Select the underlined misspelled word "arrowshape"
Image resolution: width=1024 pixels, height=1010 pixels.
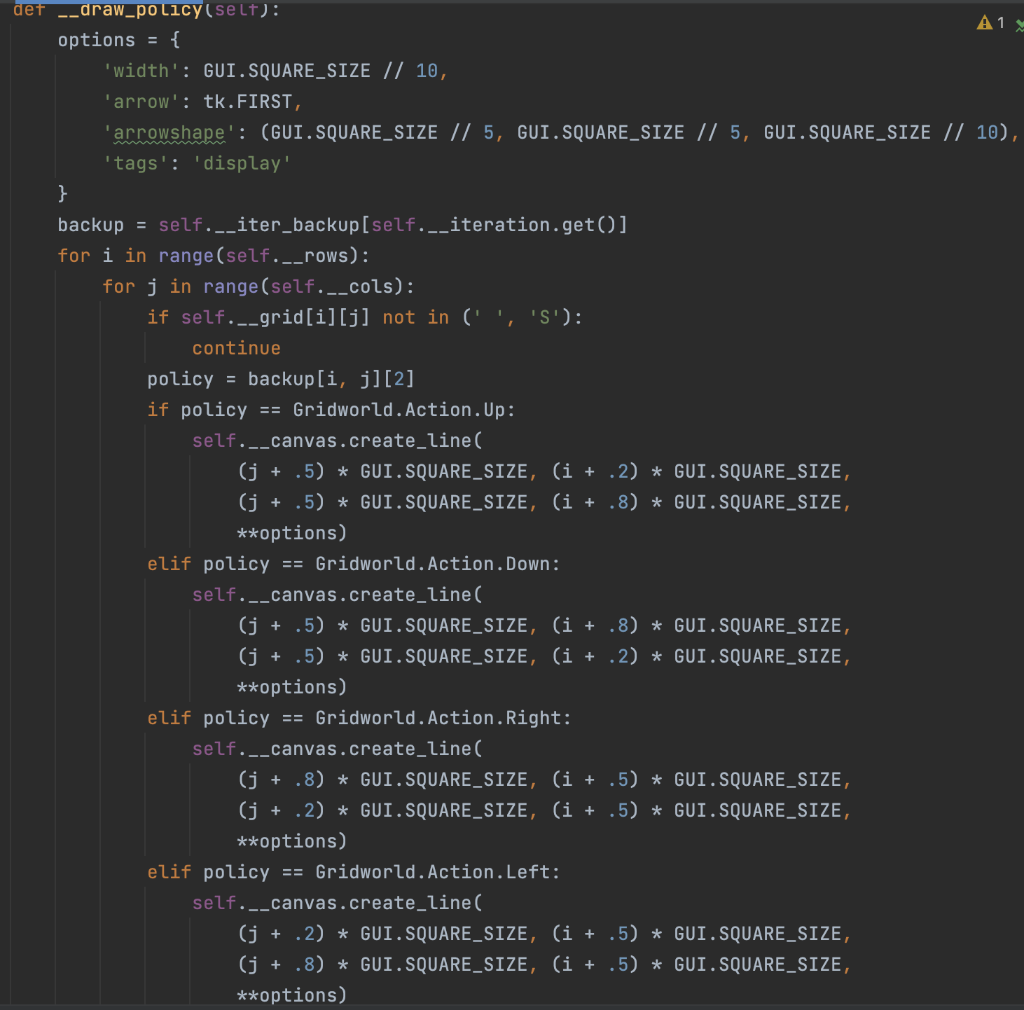(169, 132)
